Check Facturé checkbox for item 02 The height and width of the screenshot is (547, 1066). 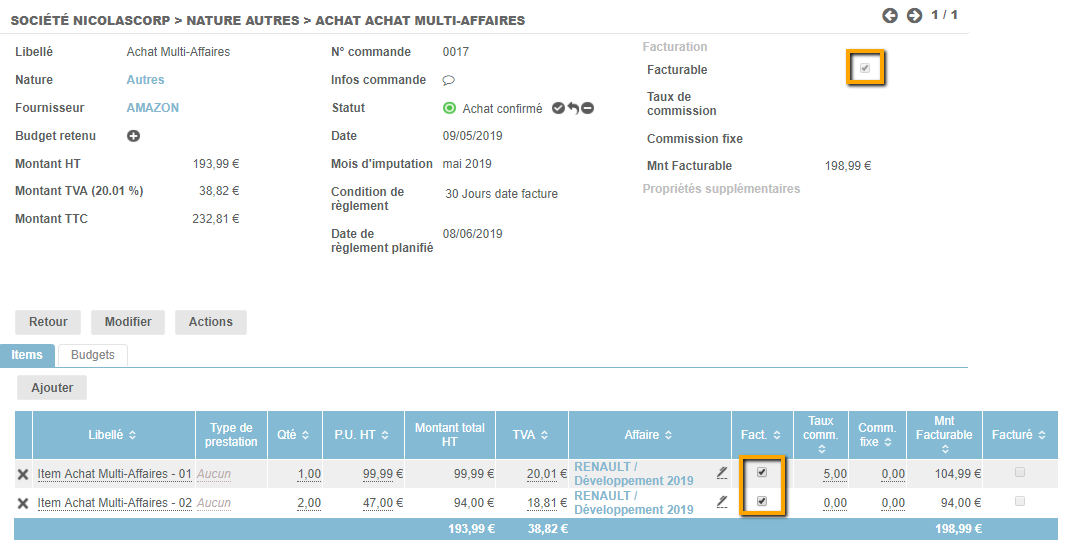1019,501
